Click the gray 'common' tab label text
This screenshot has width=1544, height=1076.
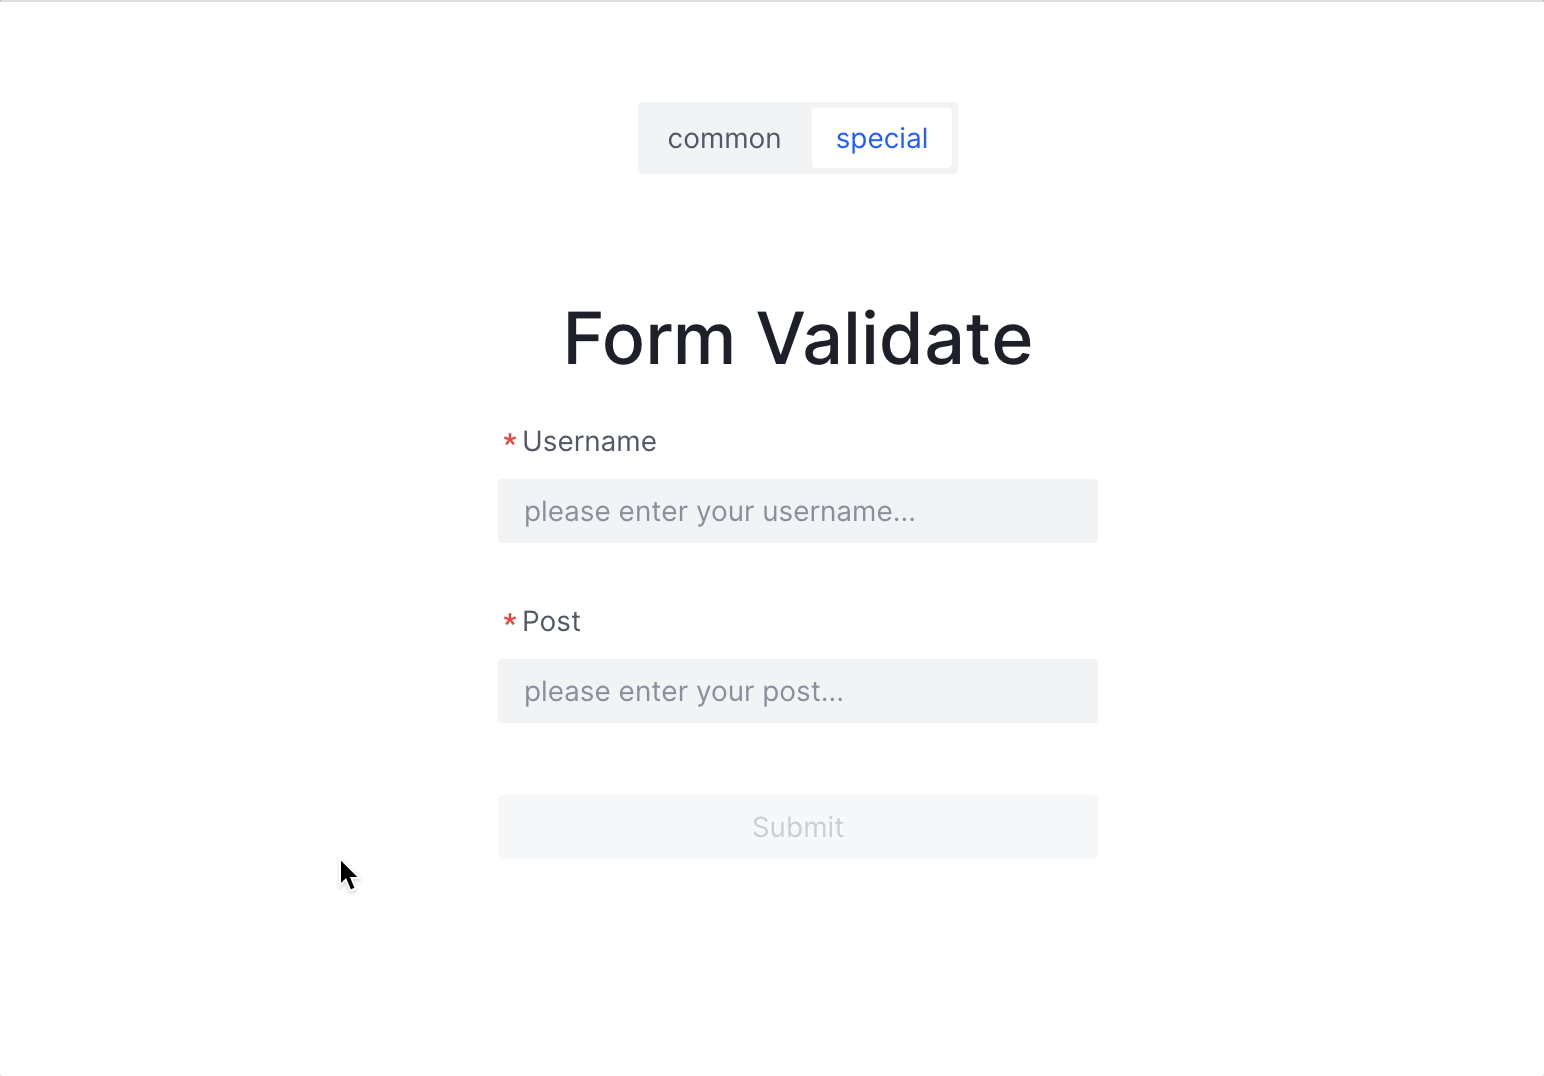[724, 138]
